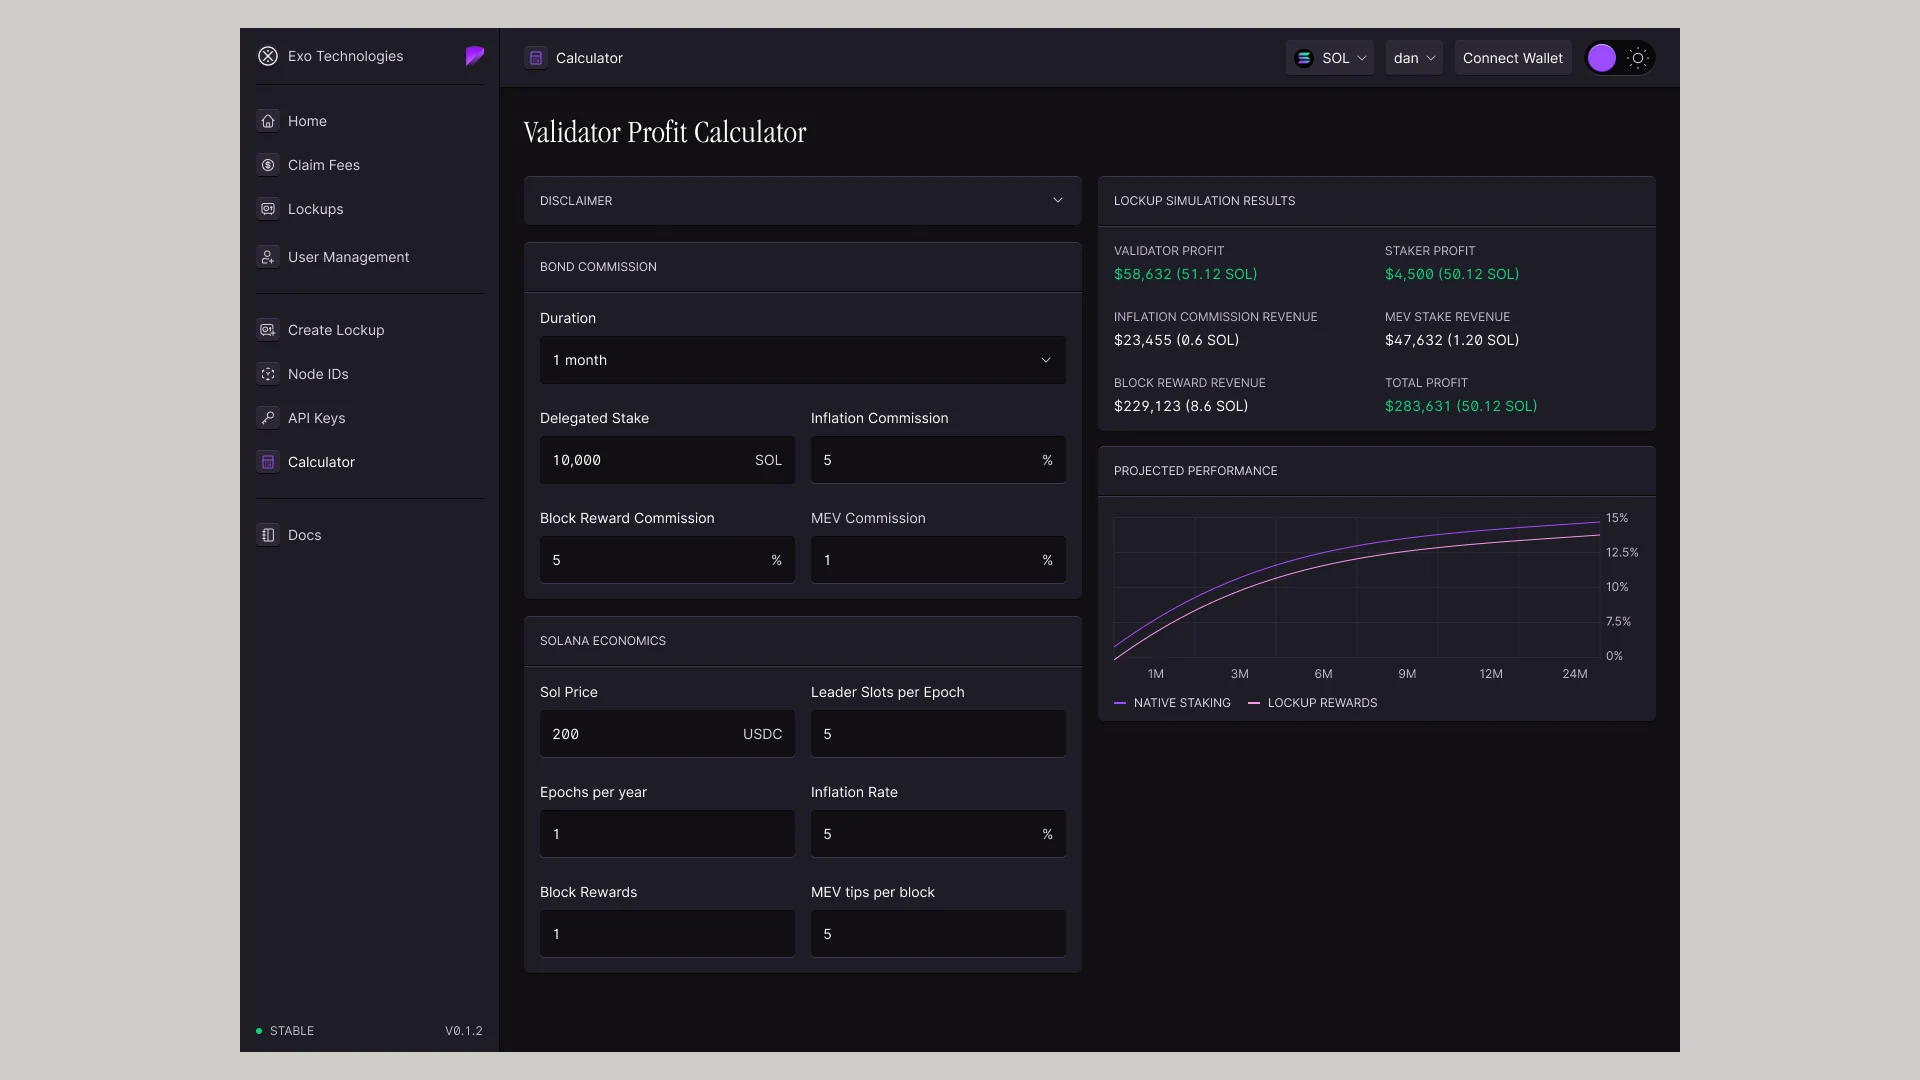The width and height of the screenshot is (1920, 1080).
Task: Click the Node IDs icon
Action: (x=268, y=374)
